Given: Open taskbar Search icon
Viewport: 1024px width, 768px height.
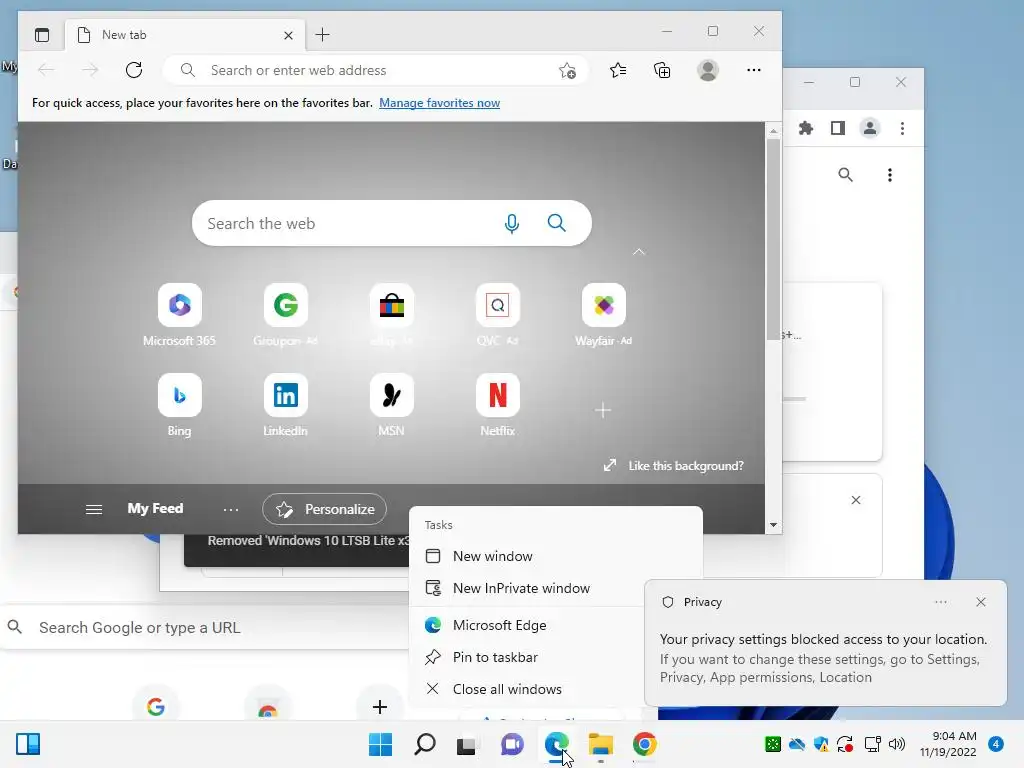Looking at the screenshot, I should click(x=424, y=744).
